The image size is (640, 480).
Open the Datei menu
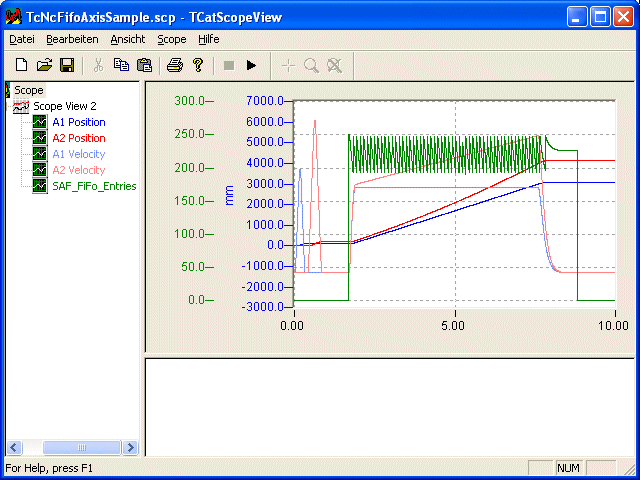tap(22, 39)
